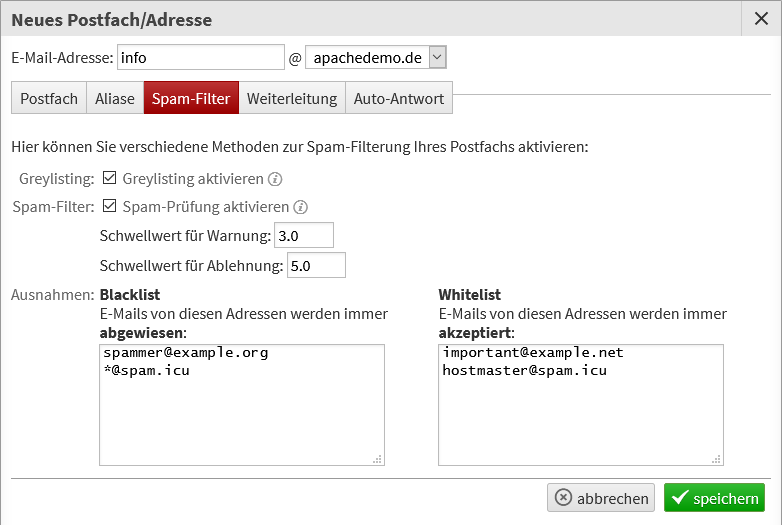This screenshot has height=525, width=782.
Task: Go to the Auto-Antwort tab
Action: [x=398, y=98]
